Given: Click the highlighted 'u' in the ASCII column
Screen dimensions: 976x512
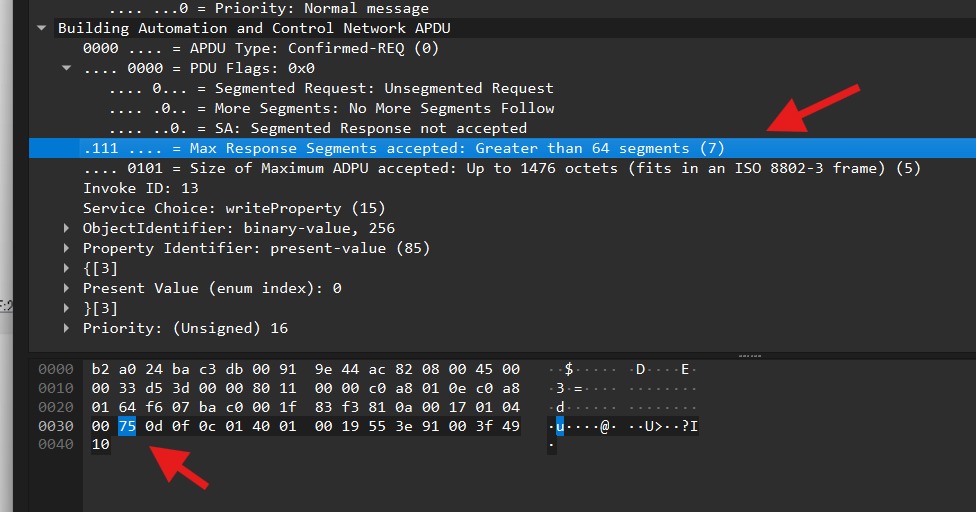Looking at the screenshot, I should (560, 426).
